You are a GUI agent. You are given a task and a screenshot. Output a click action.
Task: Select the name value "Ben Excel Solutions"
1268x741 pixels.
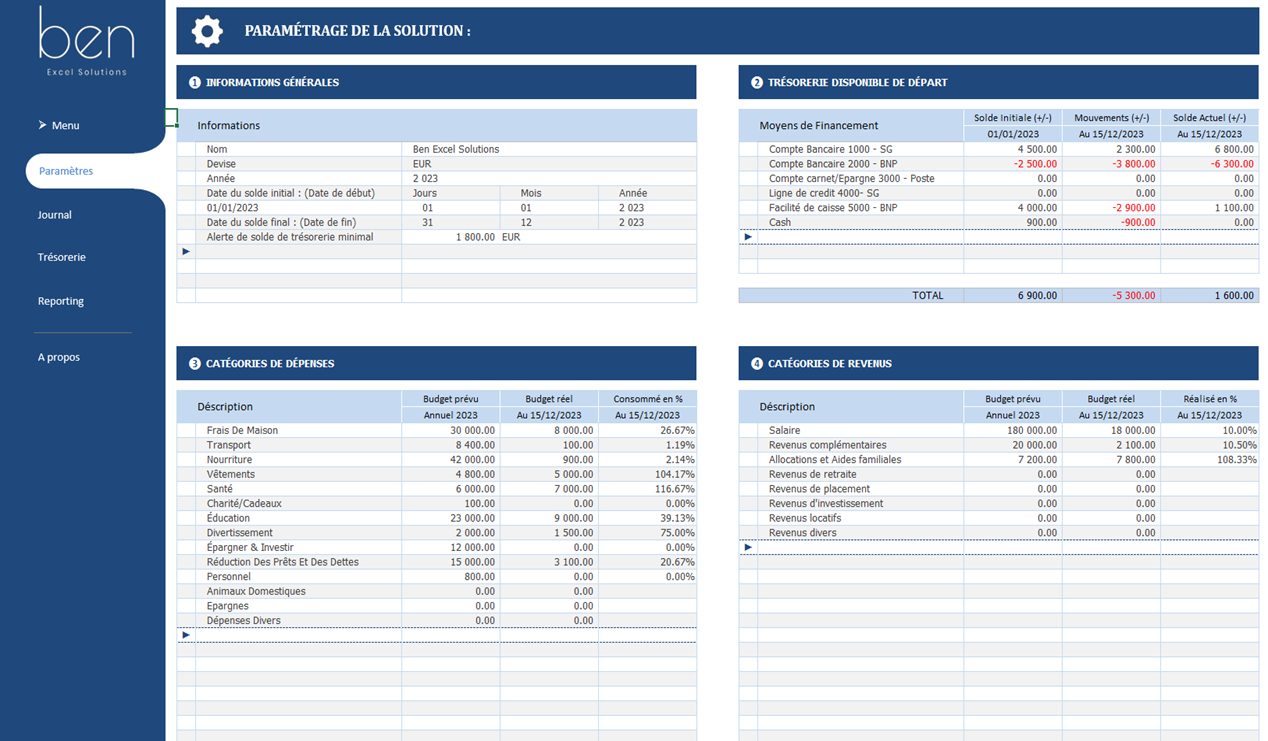[456, 149]
